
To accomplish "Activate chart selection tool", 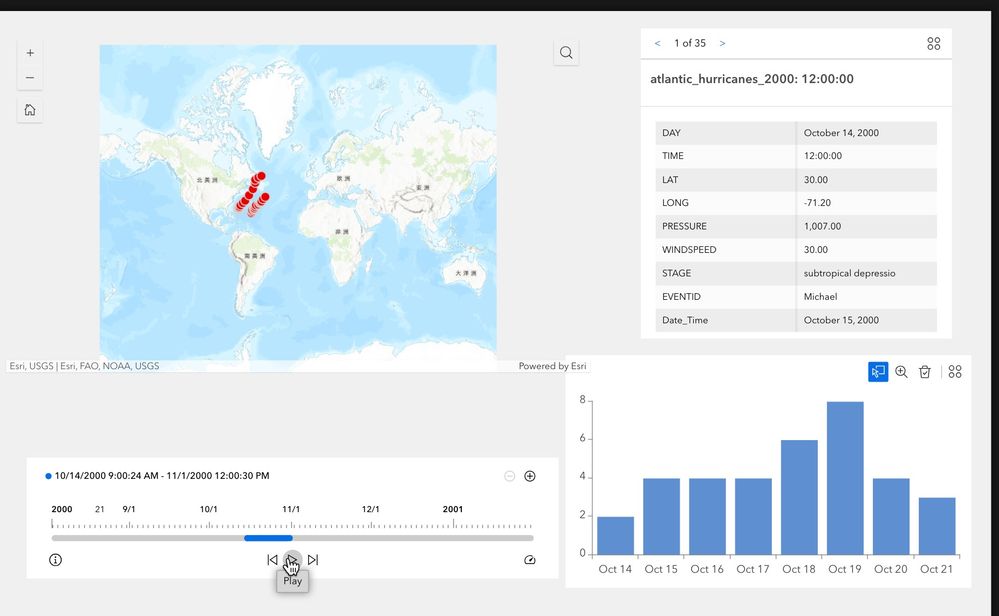I will tap(878, 372).
